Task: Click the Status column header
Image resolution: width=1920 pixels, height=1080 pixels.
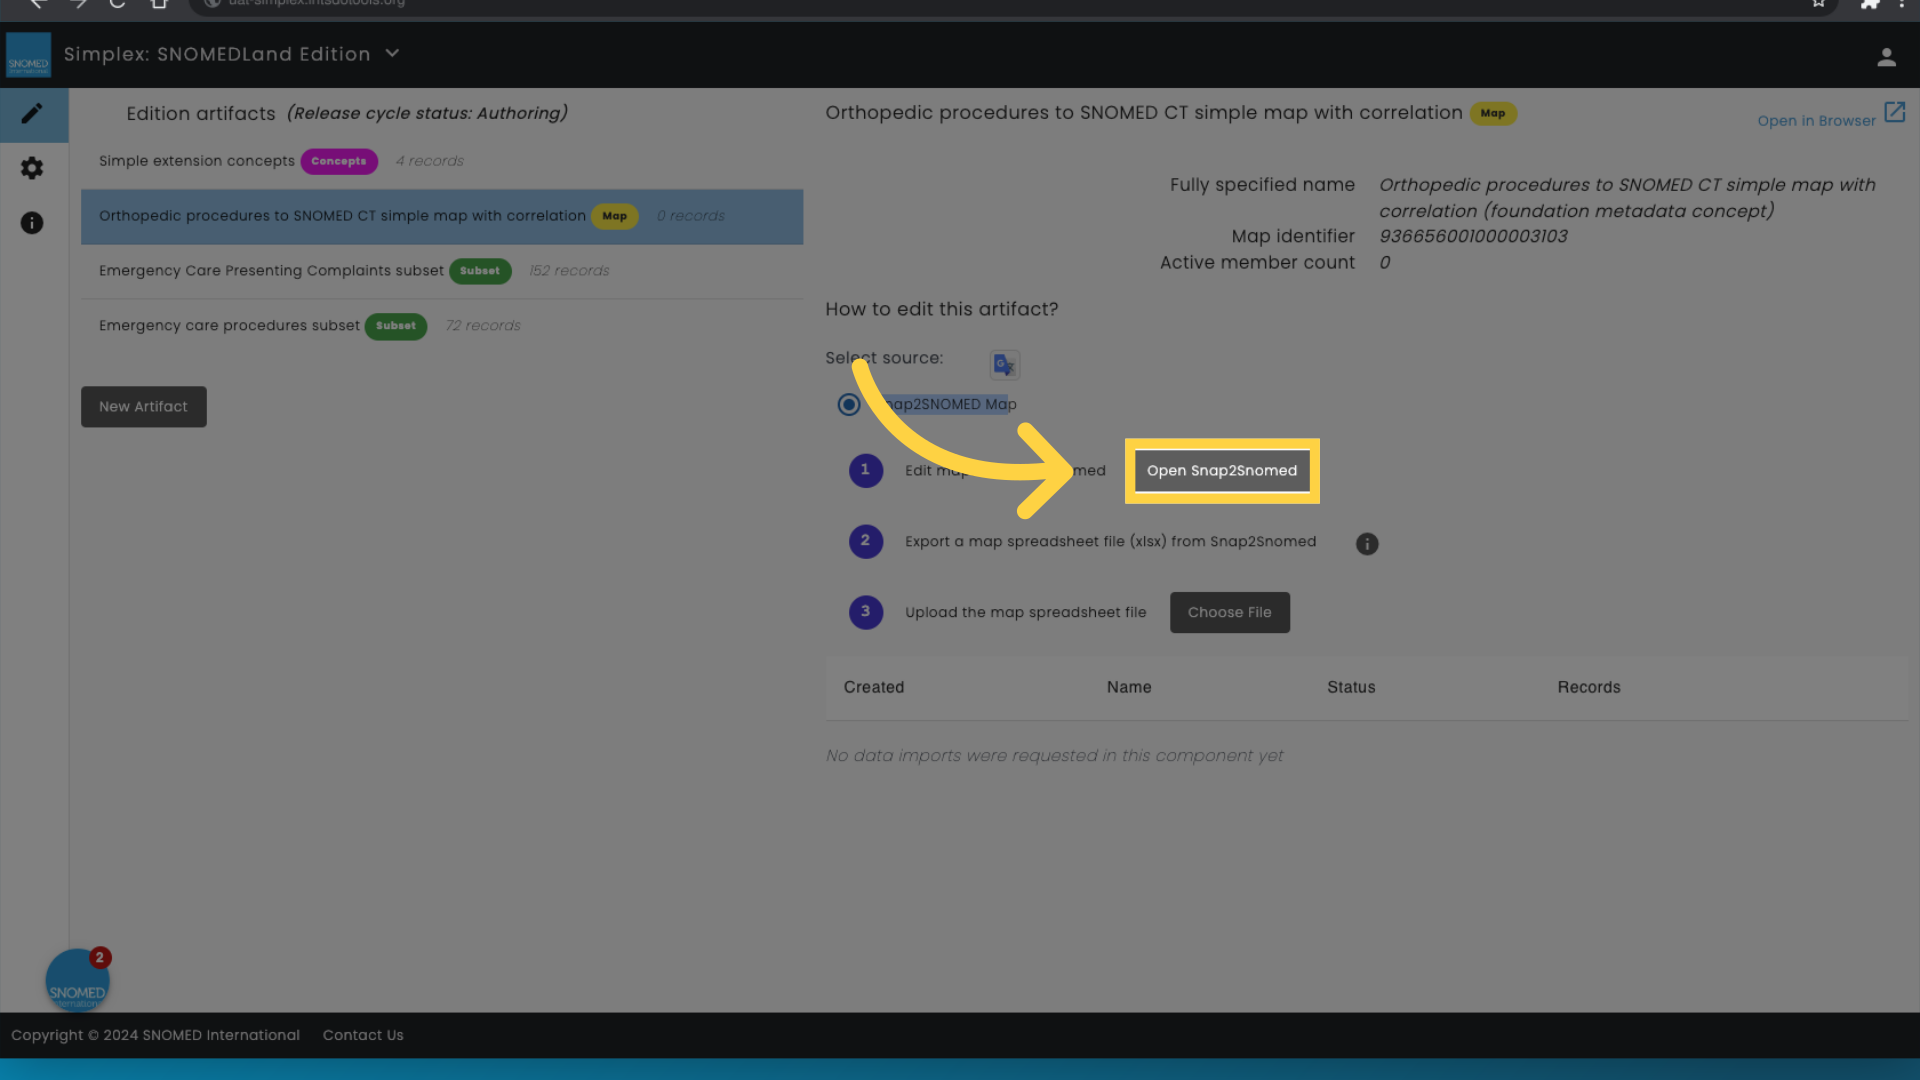Action: pyautogui.click(x=1351, y=688)
